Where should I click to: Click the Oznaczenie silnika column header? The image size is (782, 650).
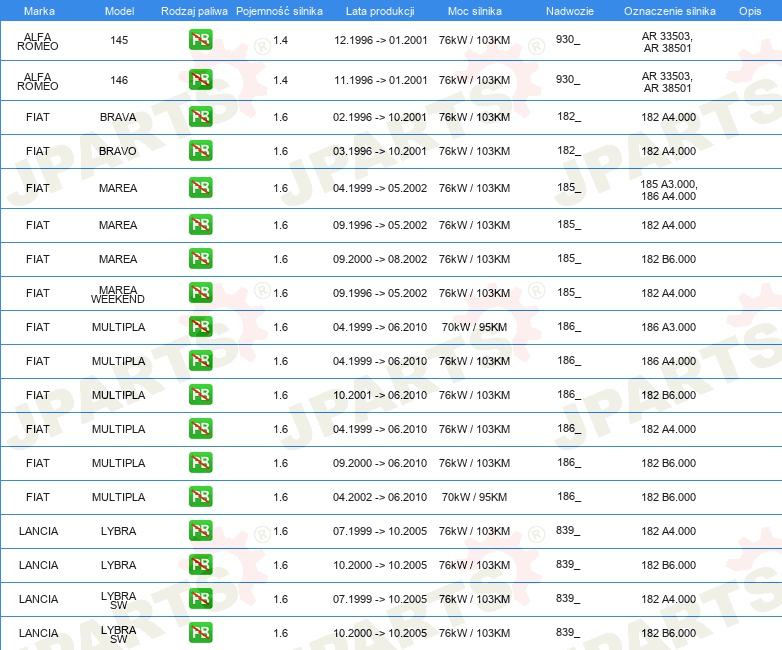tap(670, 11)
